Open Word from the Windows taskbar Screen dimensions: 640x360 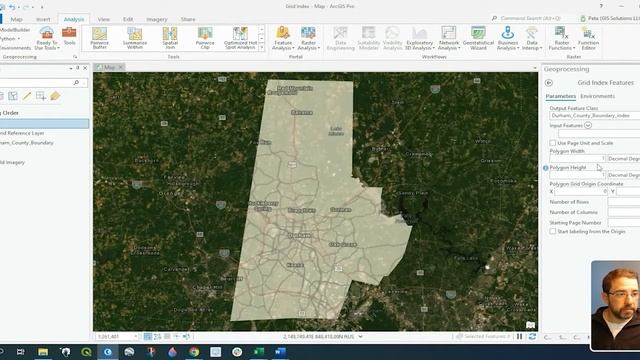pos(280,352)
